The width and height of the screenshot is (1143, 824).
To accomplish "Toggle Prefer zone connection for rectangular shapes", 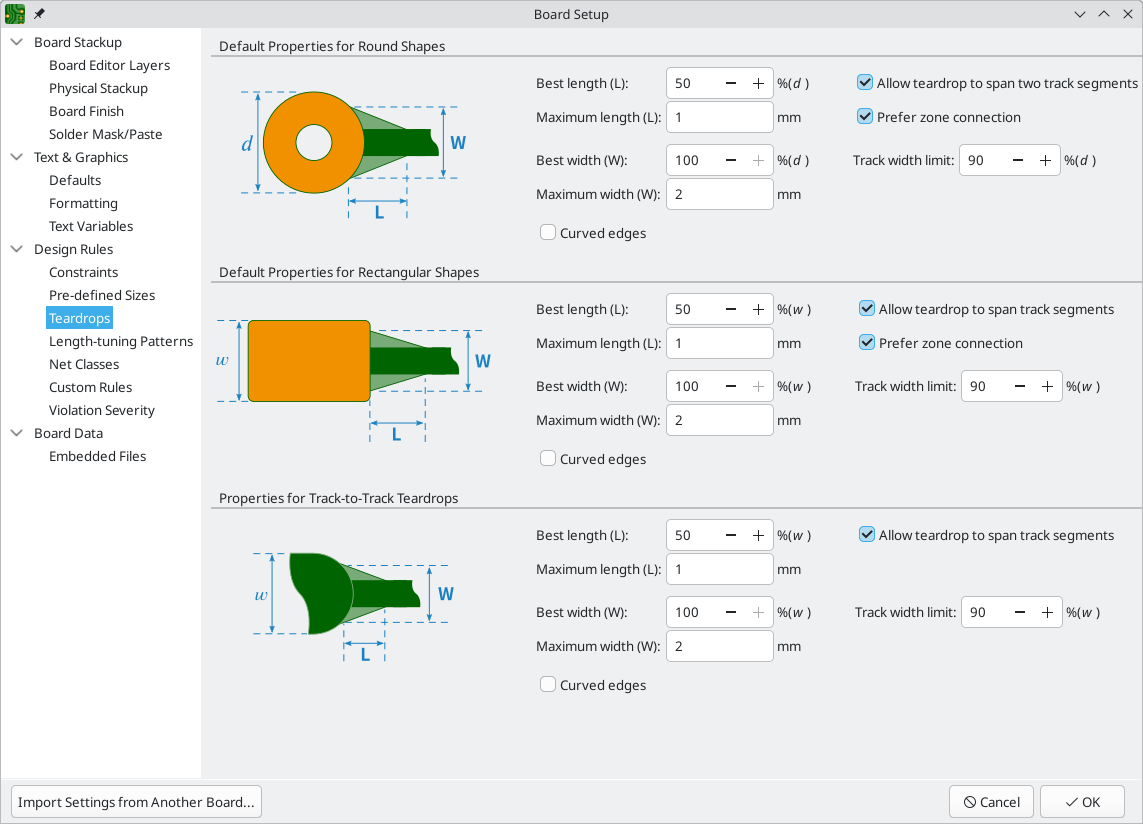I will coord(867,343).
